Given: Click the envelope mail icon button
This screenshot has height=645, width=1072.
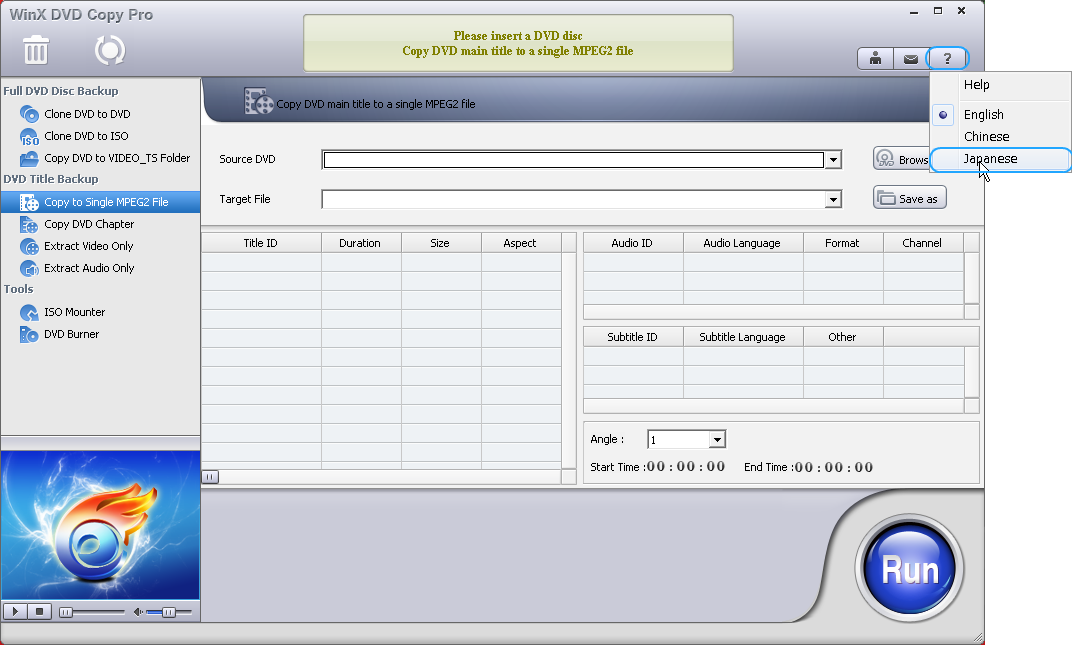Looking at the screenshot, I should coord(911,59).
